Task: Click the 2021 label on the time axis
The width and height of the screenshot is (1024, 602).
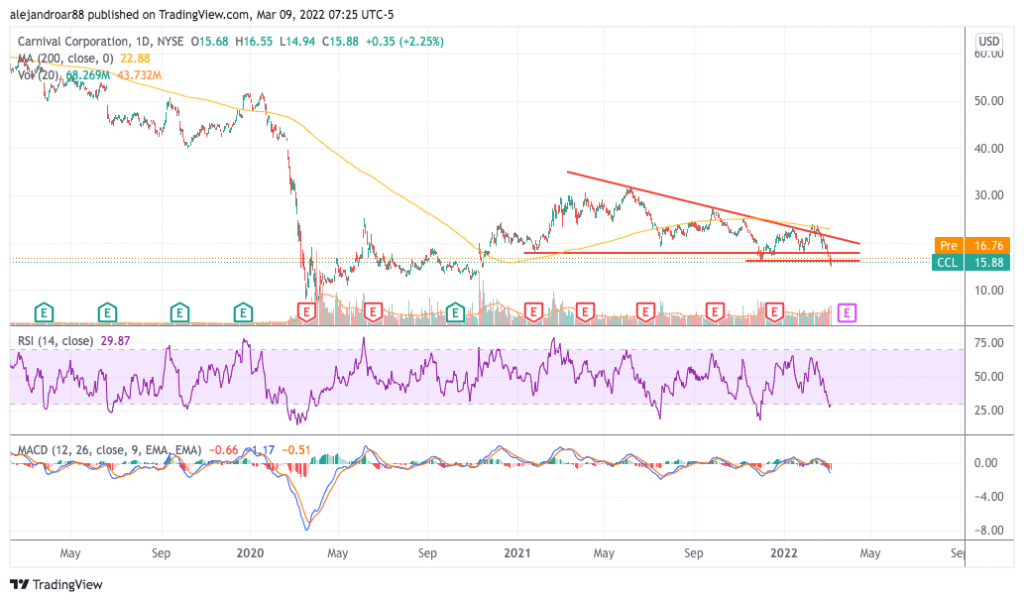Action: click(x=517, y=553)
